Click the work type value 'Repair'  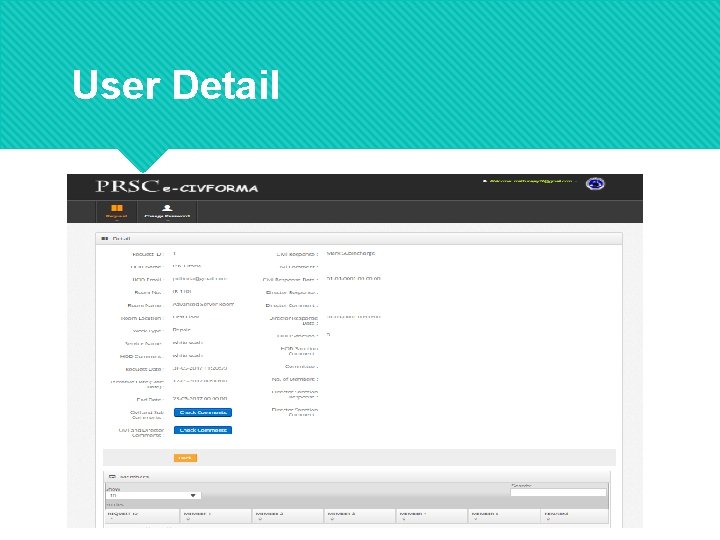tap(181, 330)
